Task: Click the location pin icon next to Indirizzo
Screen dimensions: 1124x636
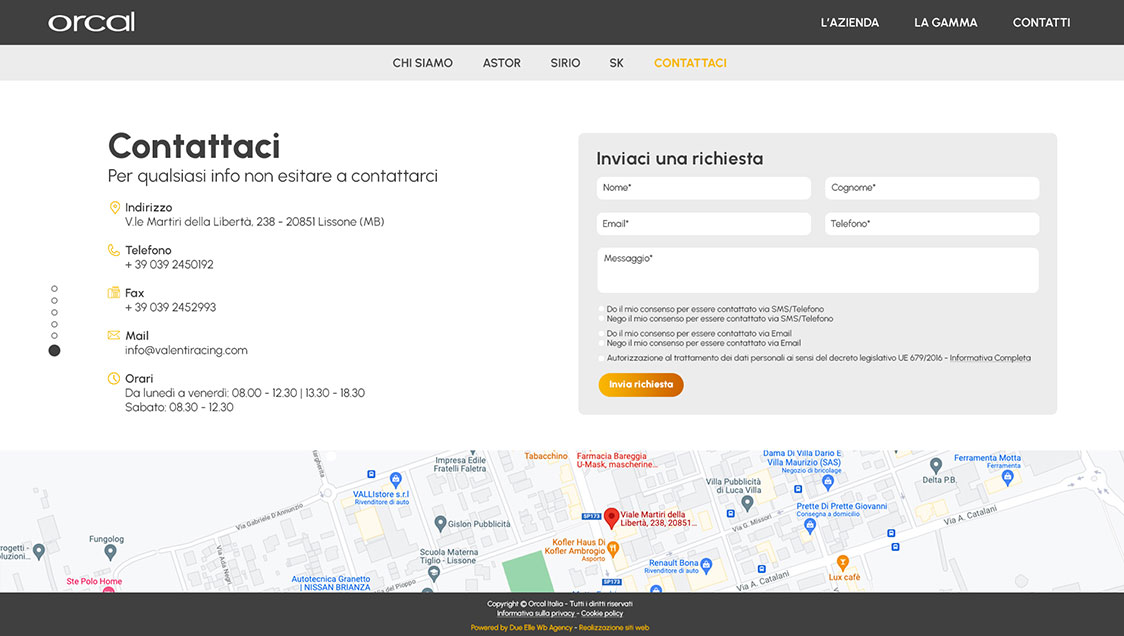Action: [114, 207]
